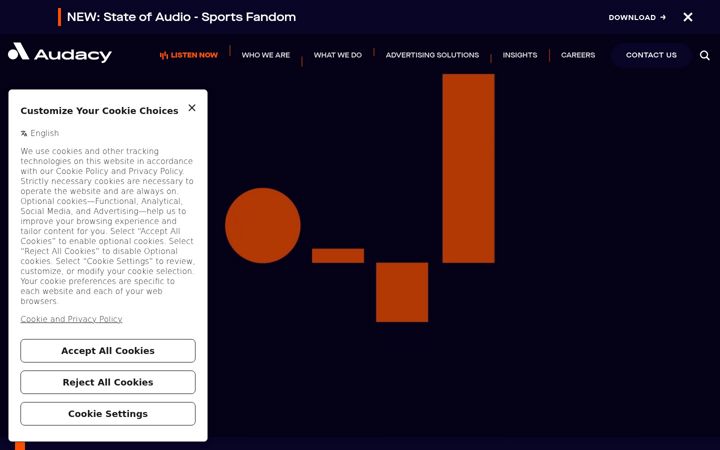Screen dimensions: 720x450
Task: Click Download in the top banner
Action: 637,17
